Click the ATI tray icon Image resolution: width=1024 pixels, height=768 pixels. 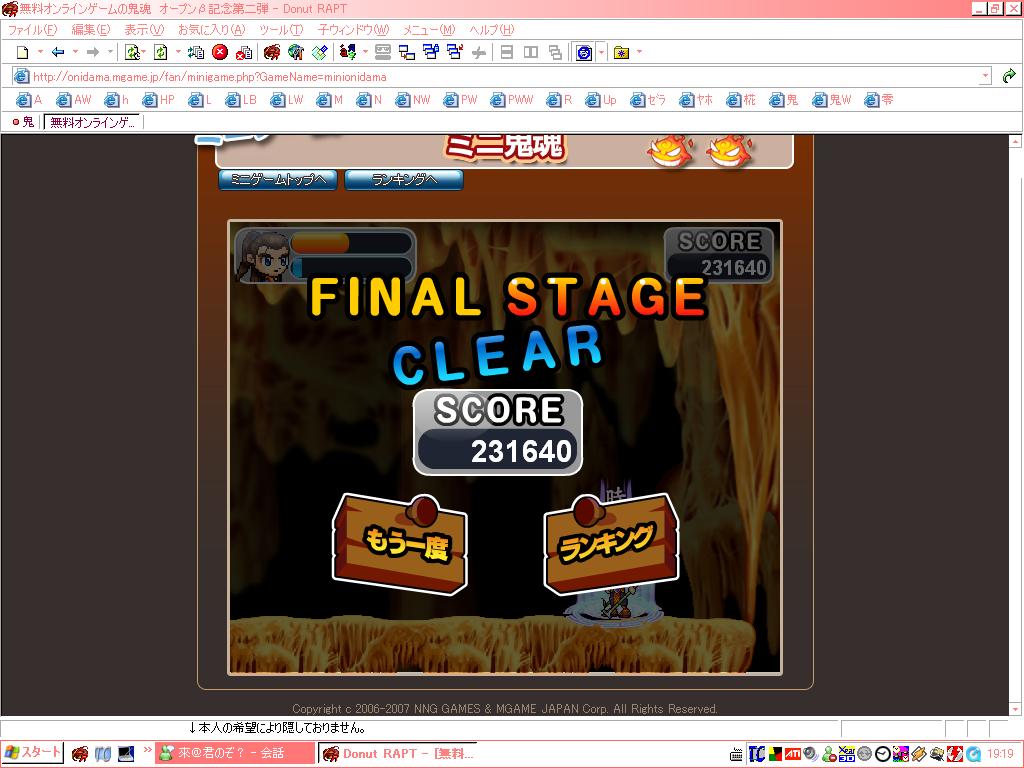click(793, 754)
